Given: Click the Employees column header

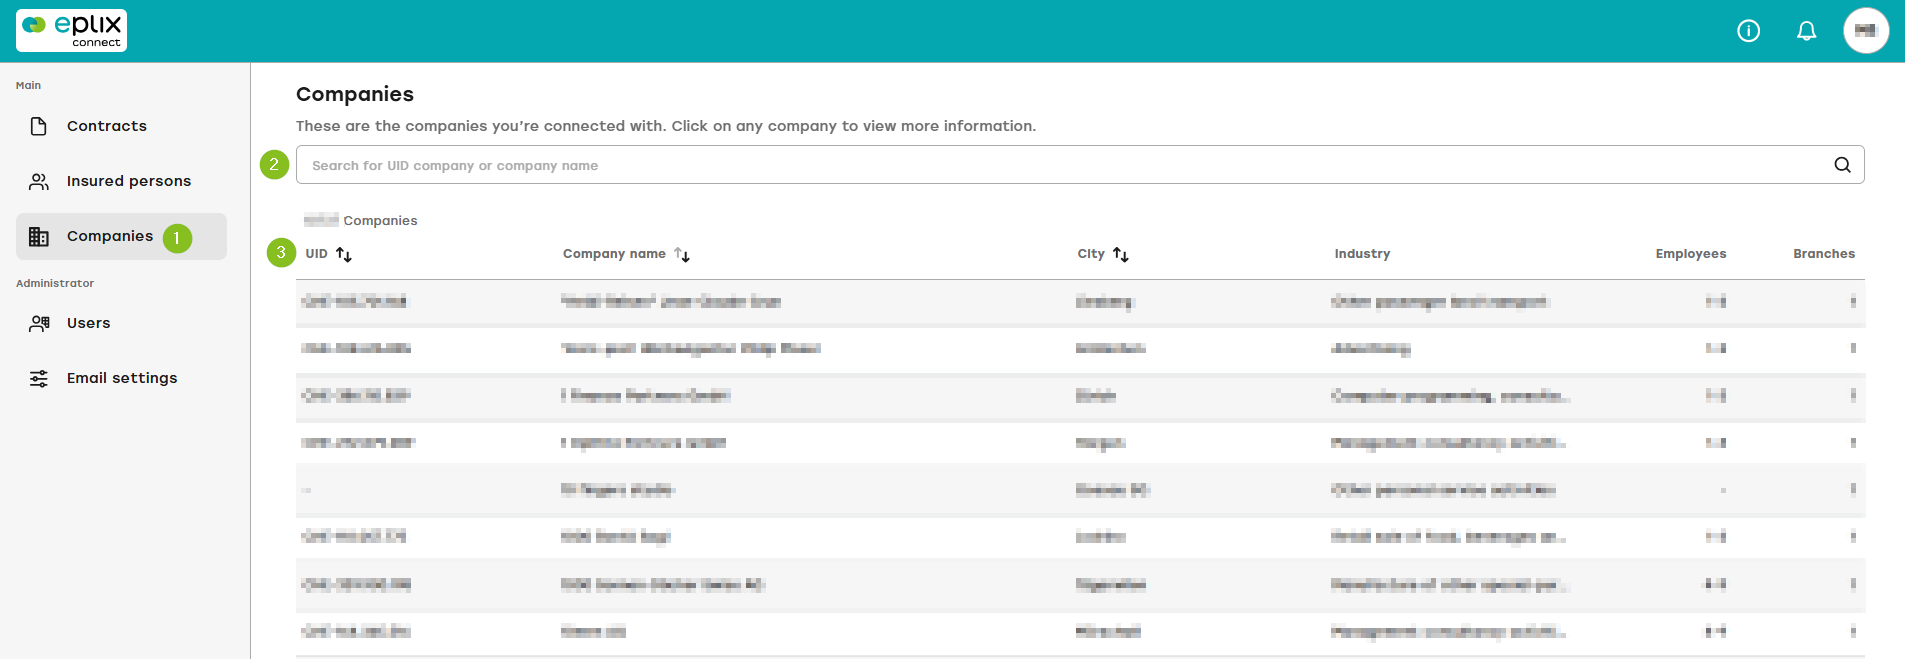Looking at the screenshot, I should (x=1691, y=254).
